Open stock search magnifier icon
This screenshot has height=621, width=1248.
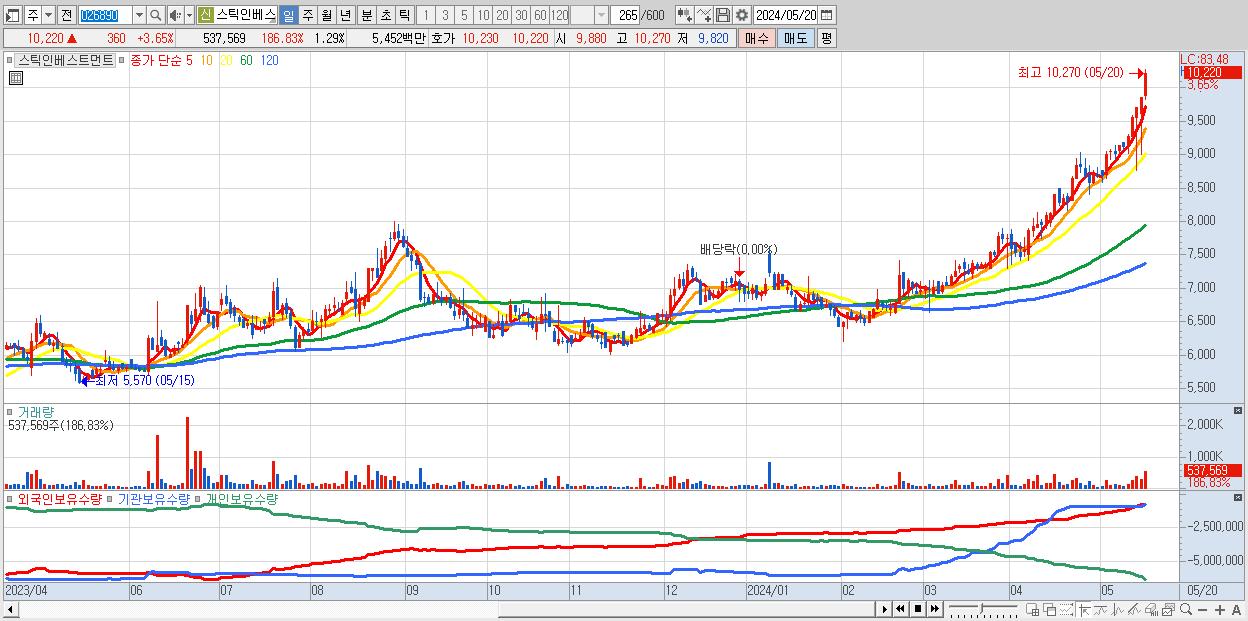tap(155, 15)
